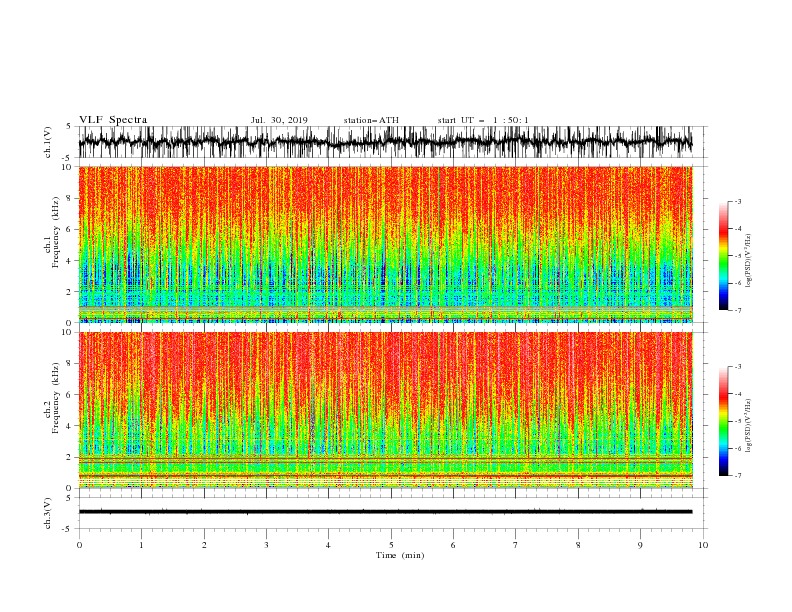Click time axis tick label "6"
The height and width of the screenshot is (612, 792).
pos(453,545)
